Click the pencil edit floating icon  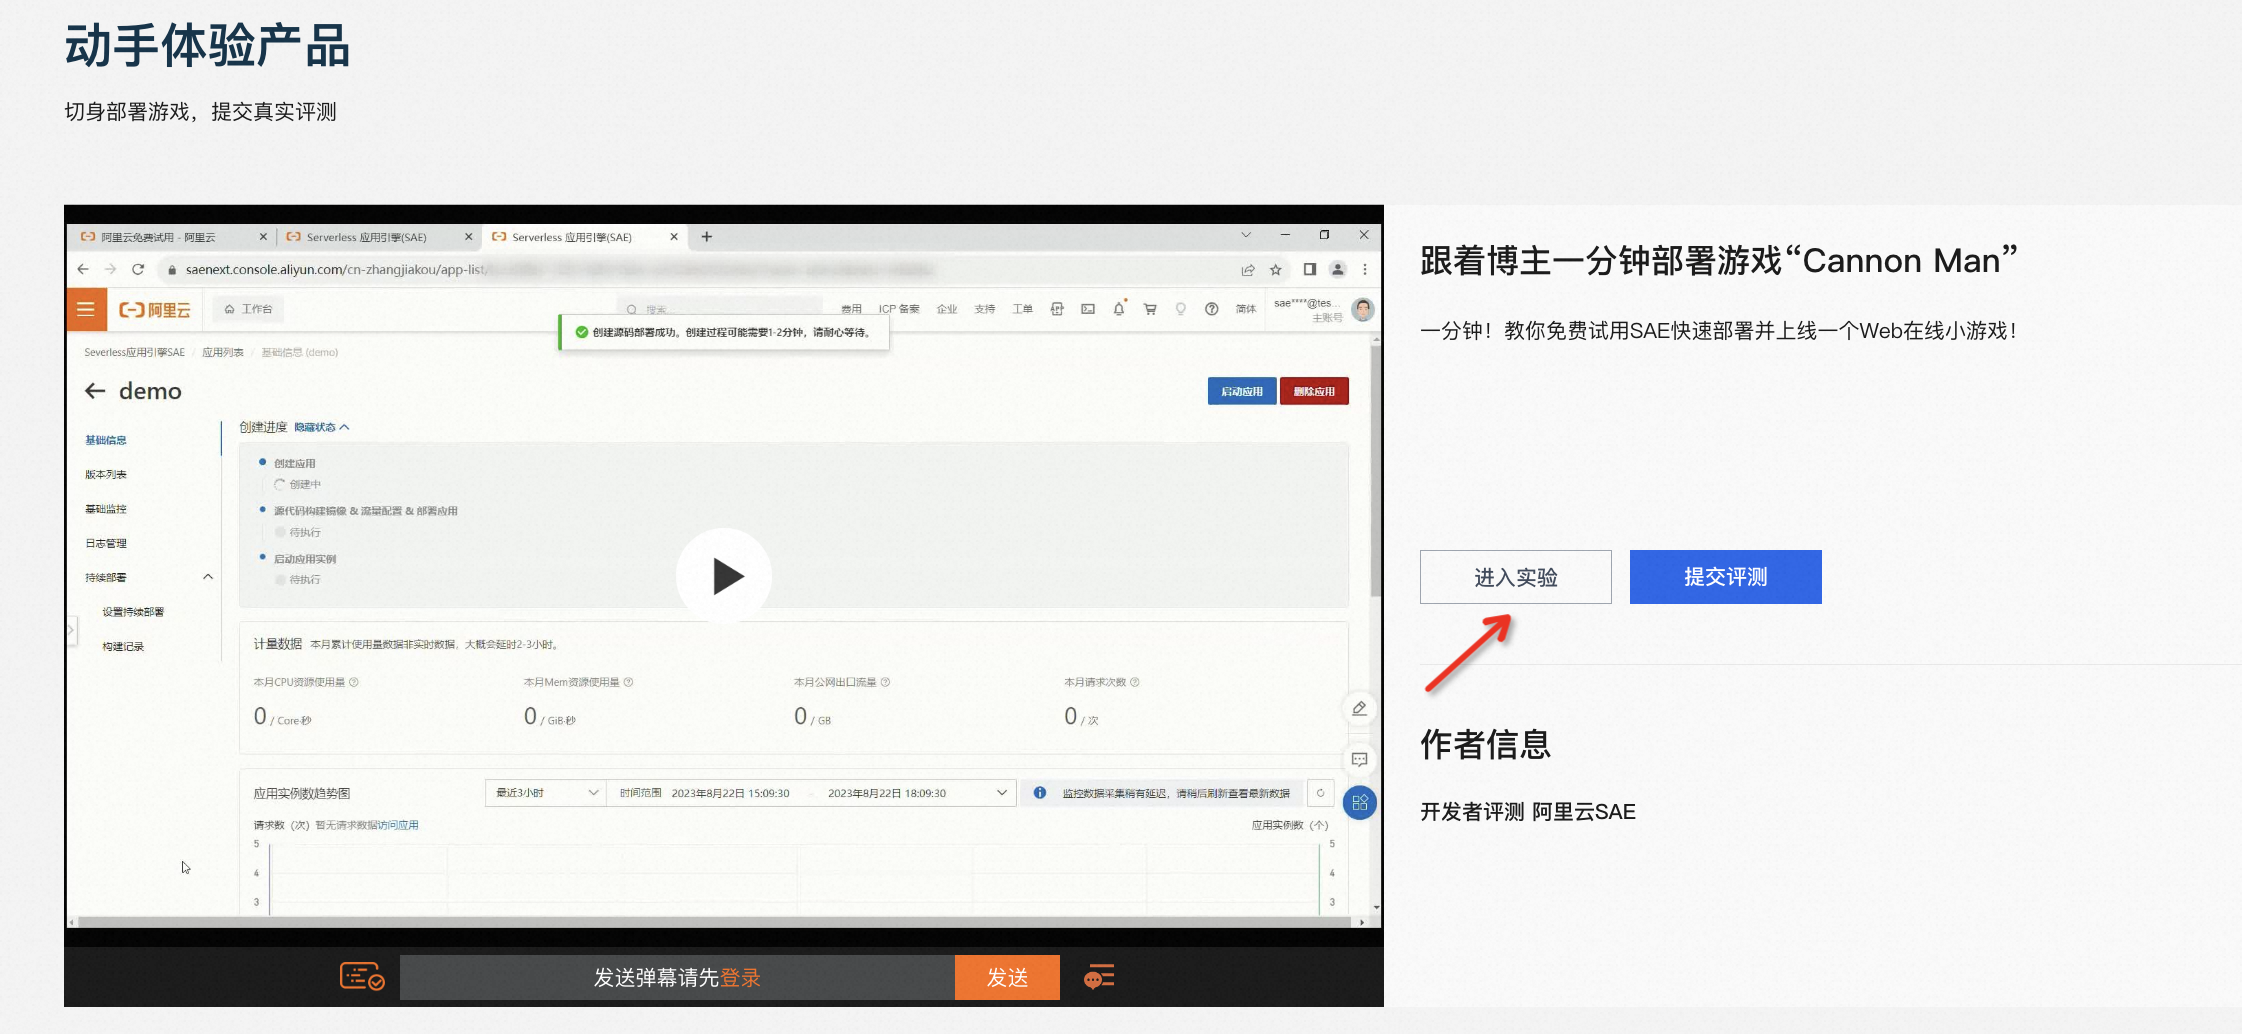(x=1360, y=709)
